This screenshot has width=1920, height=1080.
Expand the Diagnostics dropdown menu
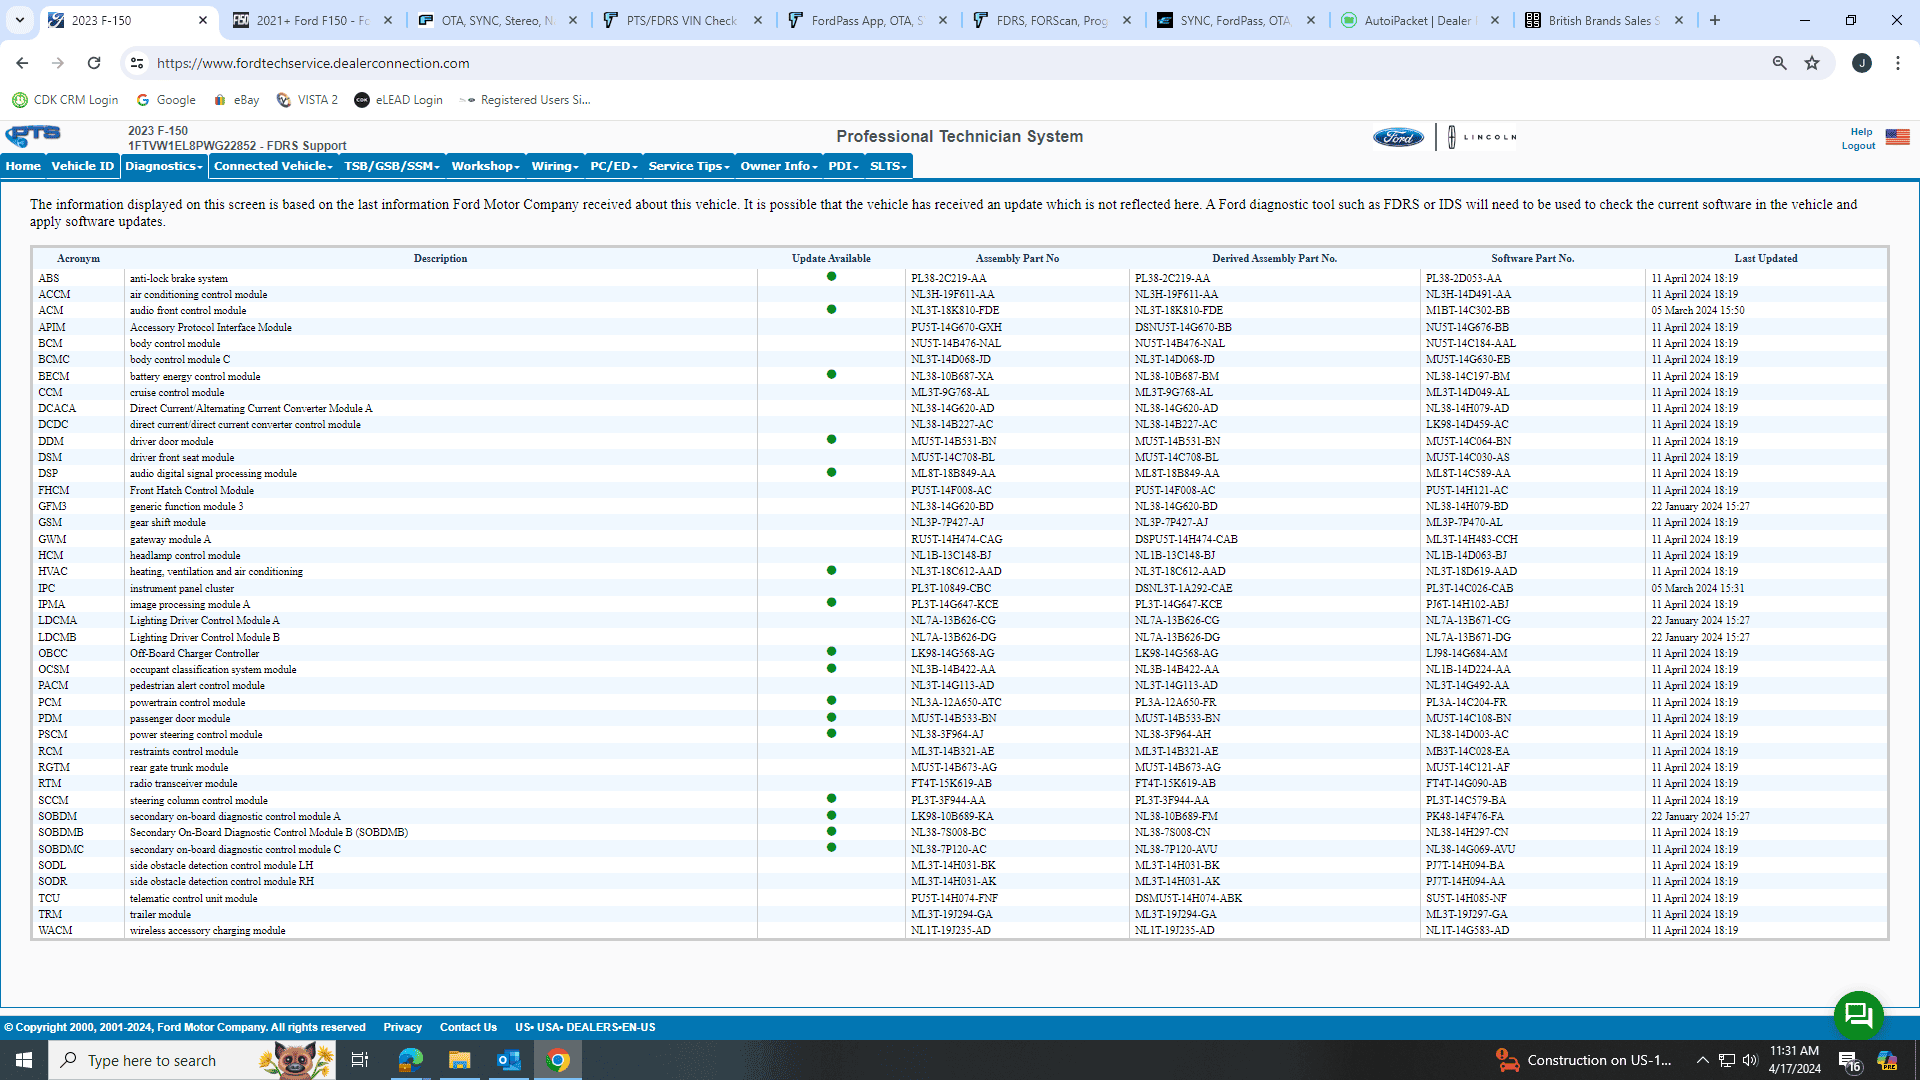pyautogui.click(x=164, y=166)
